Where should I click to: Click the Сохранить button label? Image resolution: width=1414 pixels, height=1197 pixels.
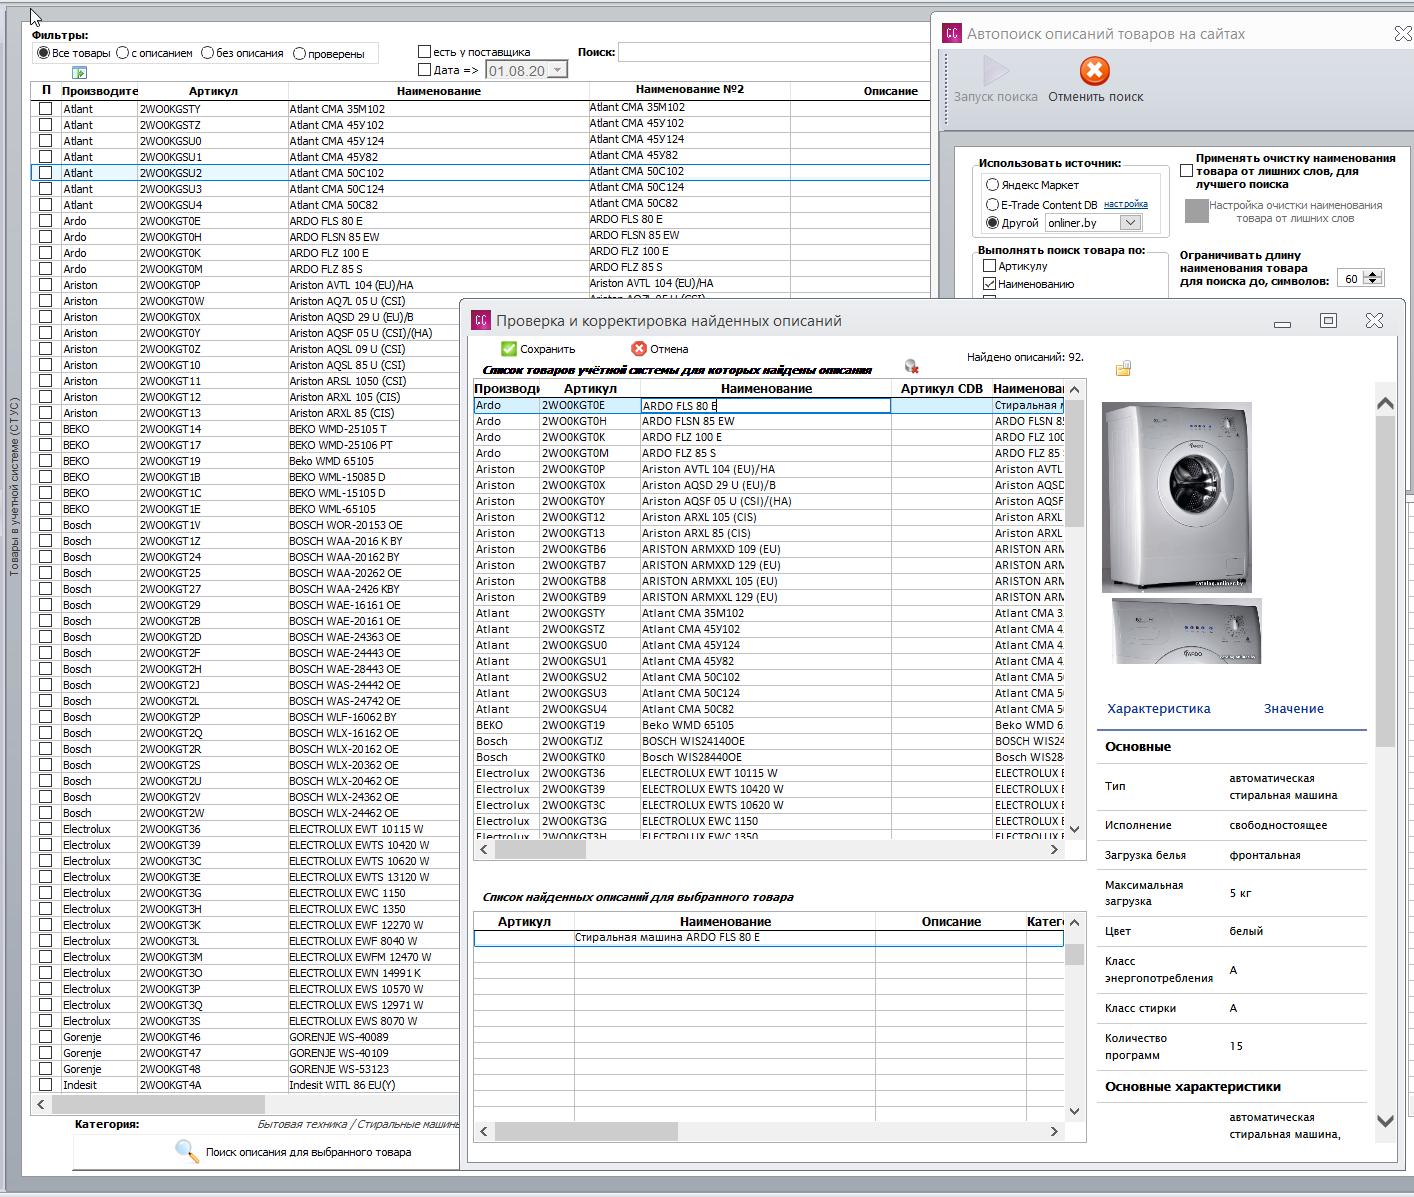548,349
